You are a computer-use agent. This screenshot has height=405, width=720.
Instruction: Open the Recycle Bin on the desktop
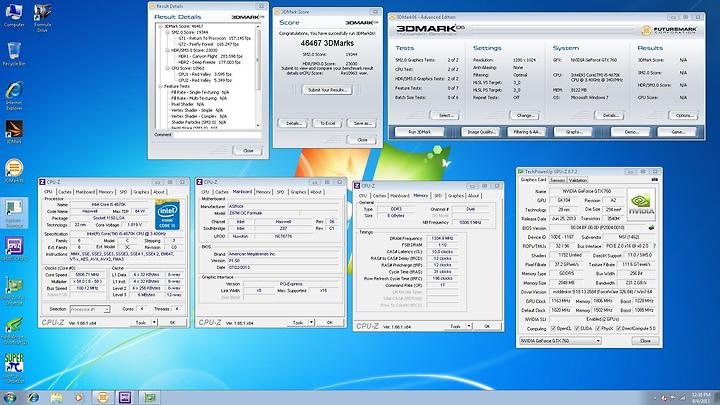tap(14, 51)
